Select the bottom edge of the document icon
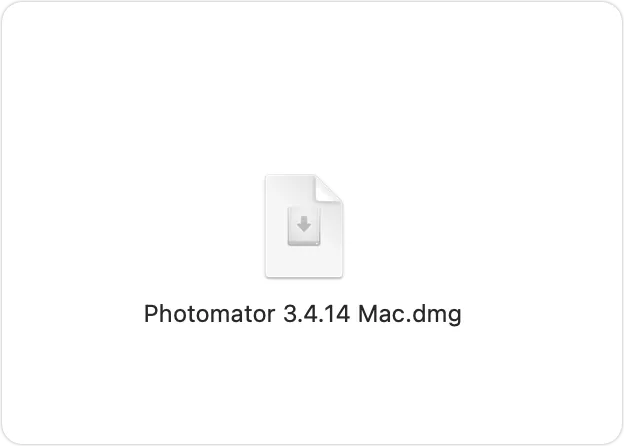 pos(304,275)
